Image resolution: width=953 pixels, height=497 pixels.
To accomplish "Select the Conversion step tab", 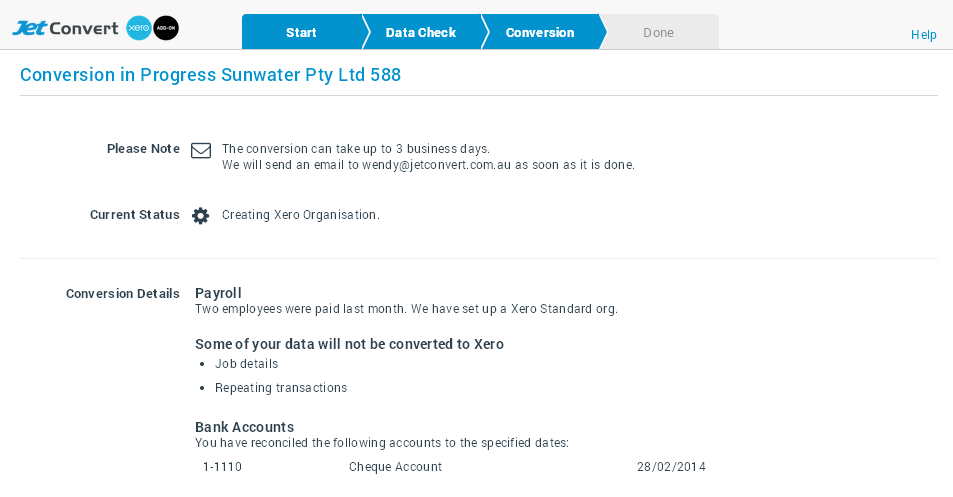I will [540, 33].
